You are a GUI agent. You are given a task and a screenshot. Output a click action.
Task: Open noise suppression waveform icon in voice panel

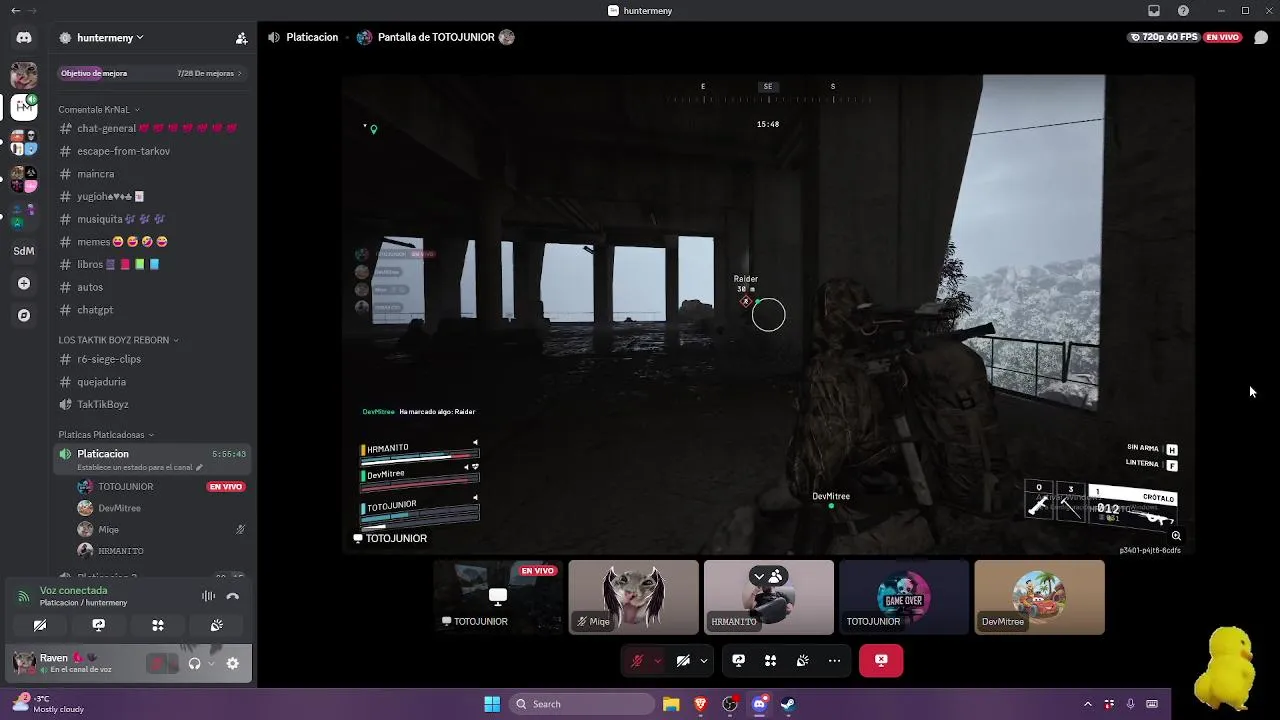208,596
